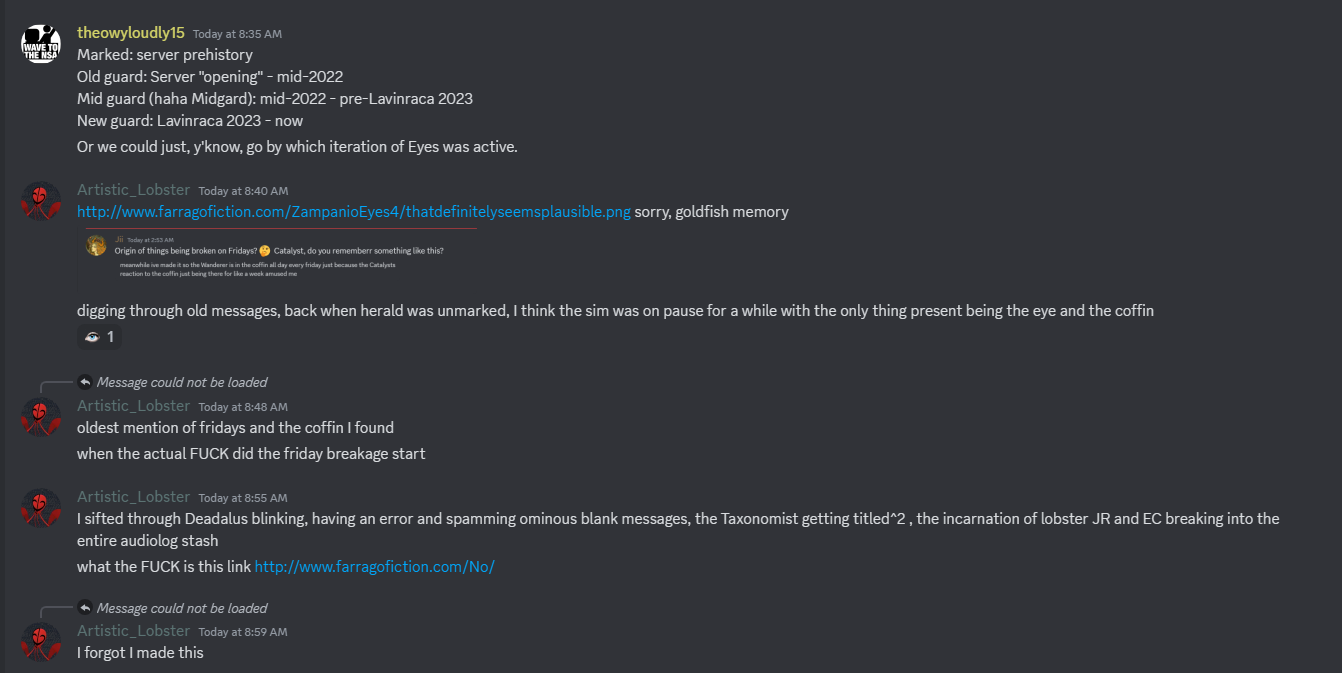Click Artistic_Lobster's avatar on the 8:40 AM message

41,200
